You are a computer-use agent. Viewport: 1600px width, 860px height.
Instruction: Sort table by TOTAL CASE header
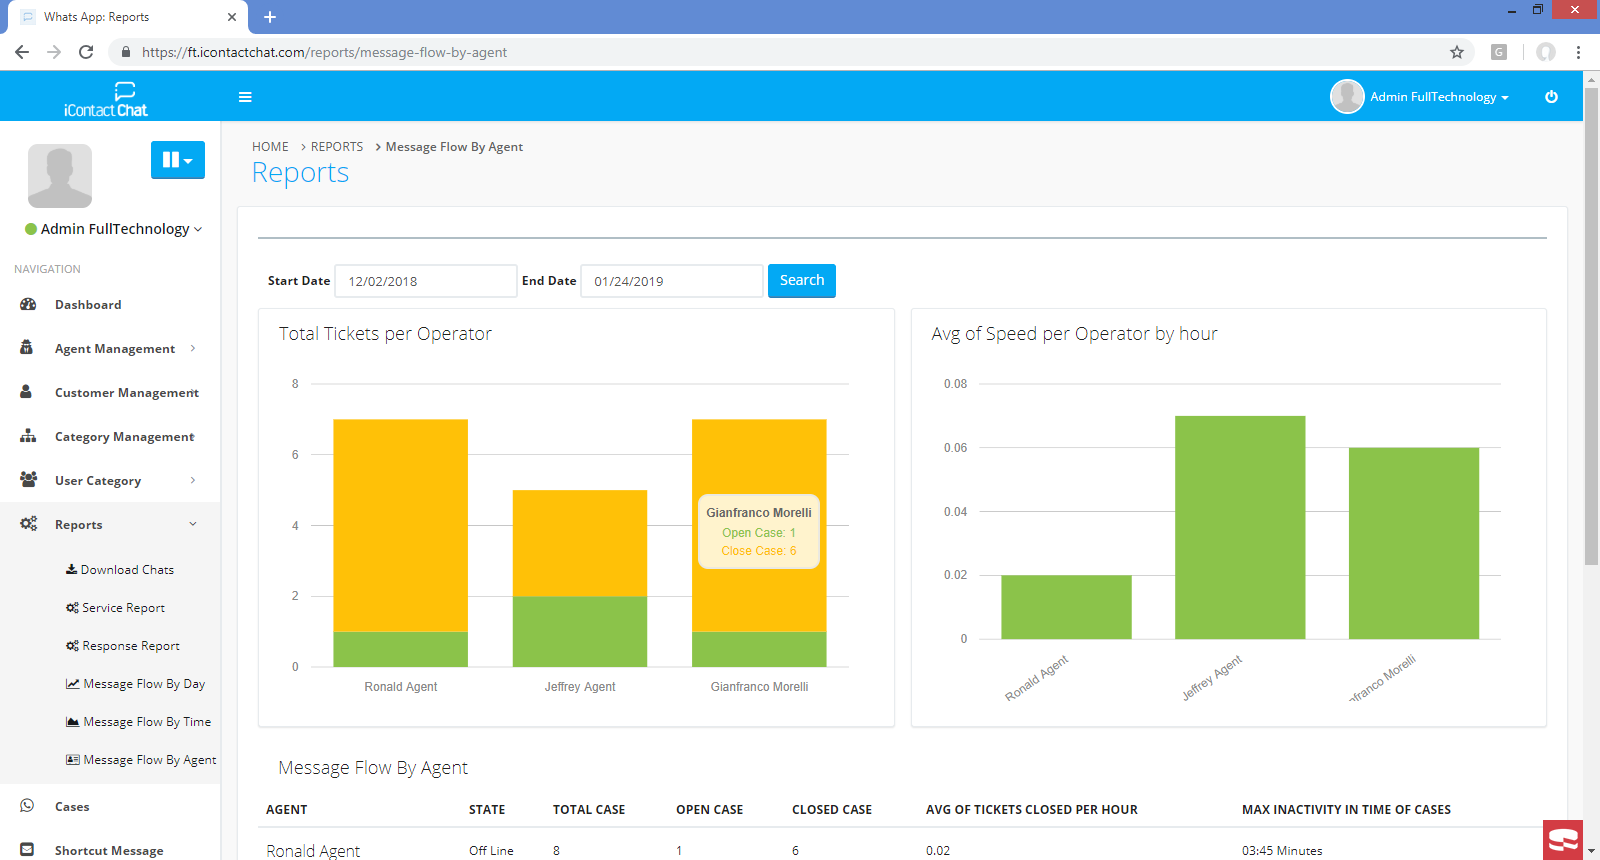[x=589, y=810]
